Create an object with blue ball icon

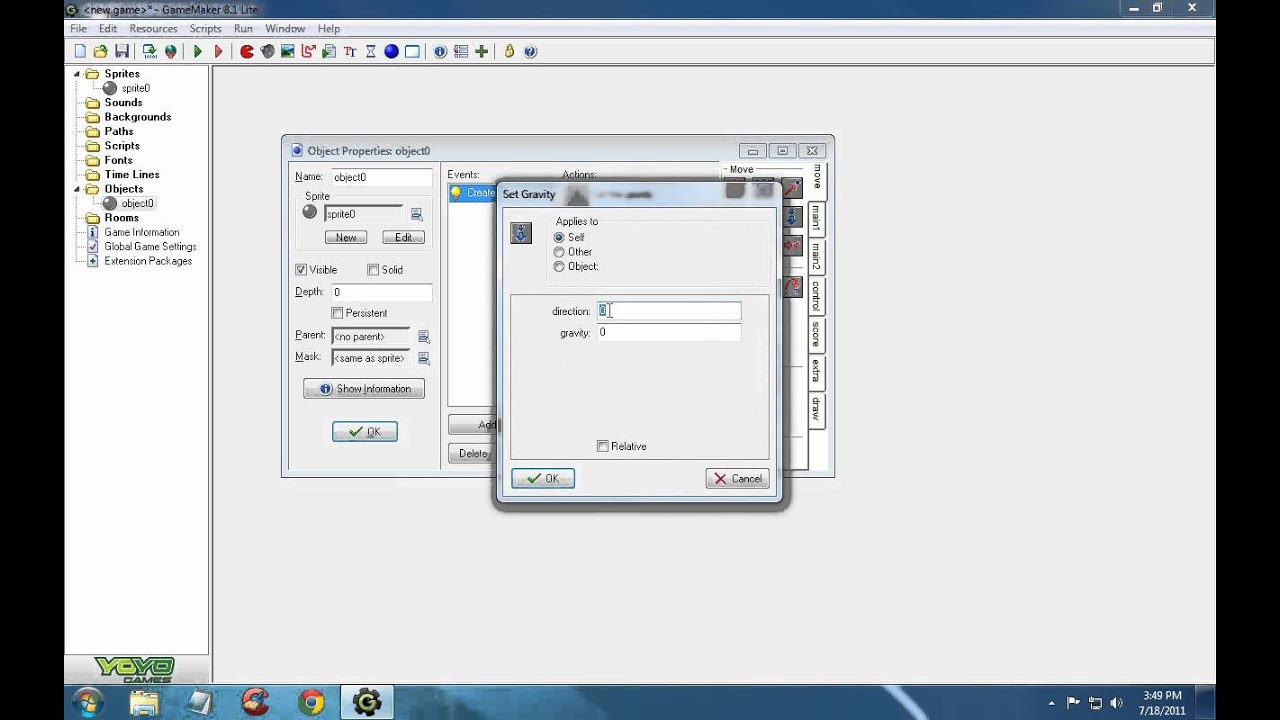[x=391, y=51]
